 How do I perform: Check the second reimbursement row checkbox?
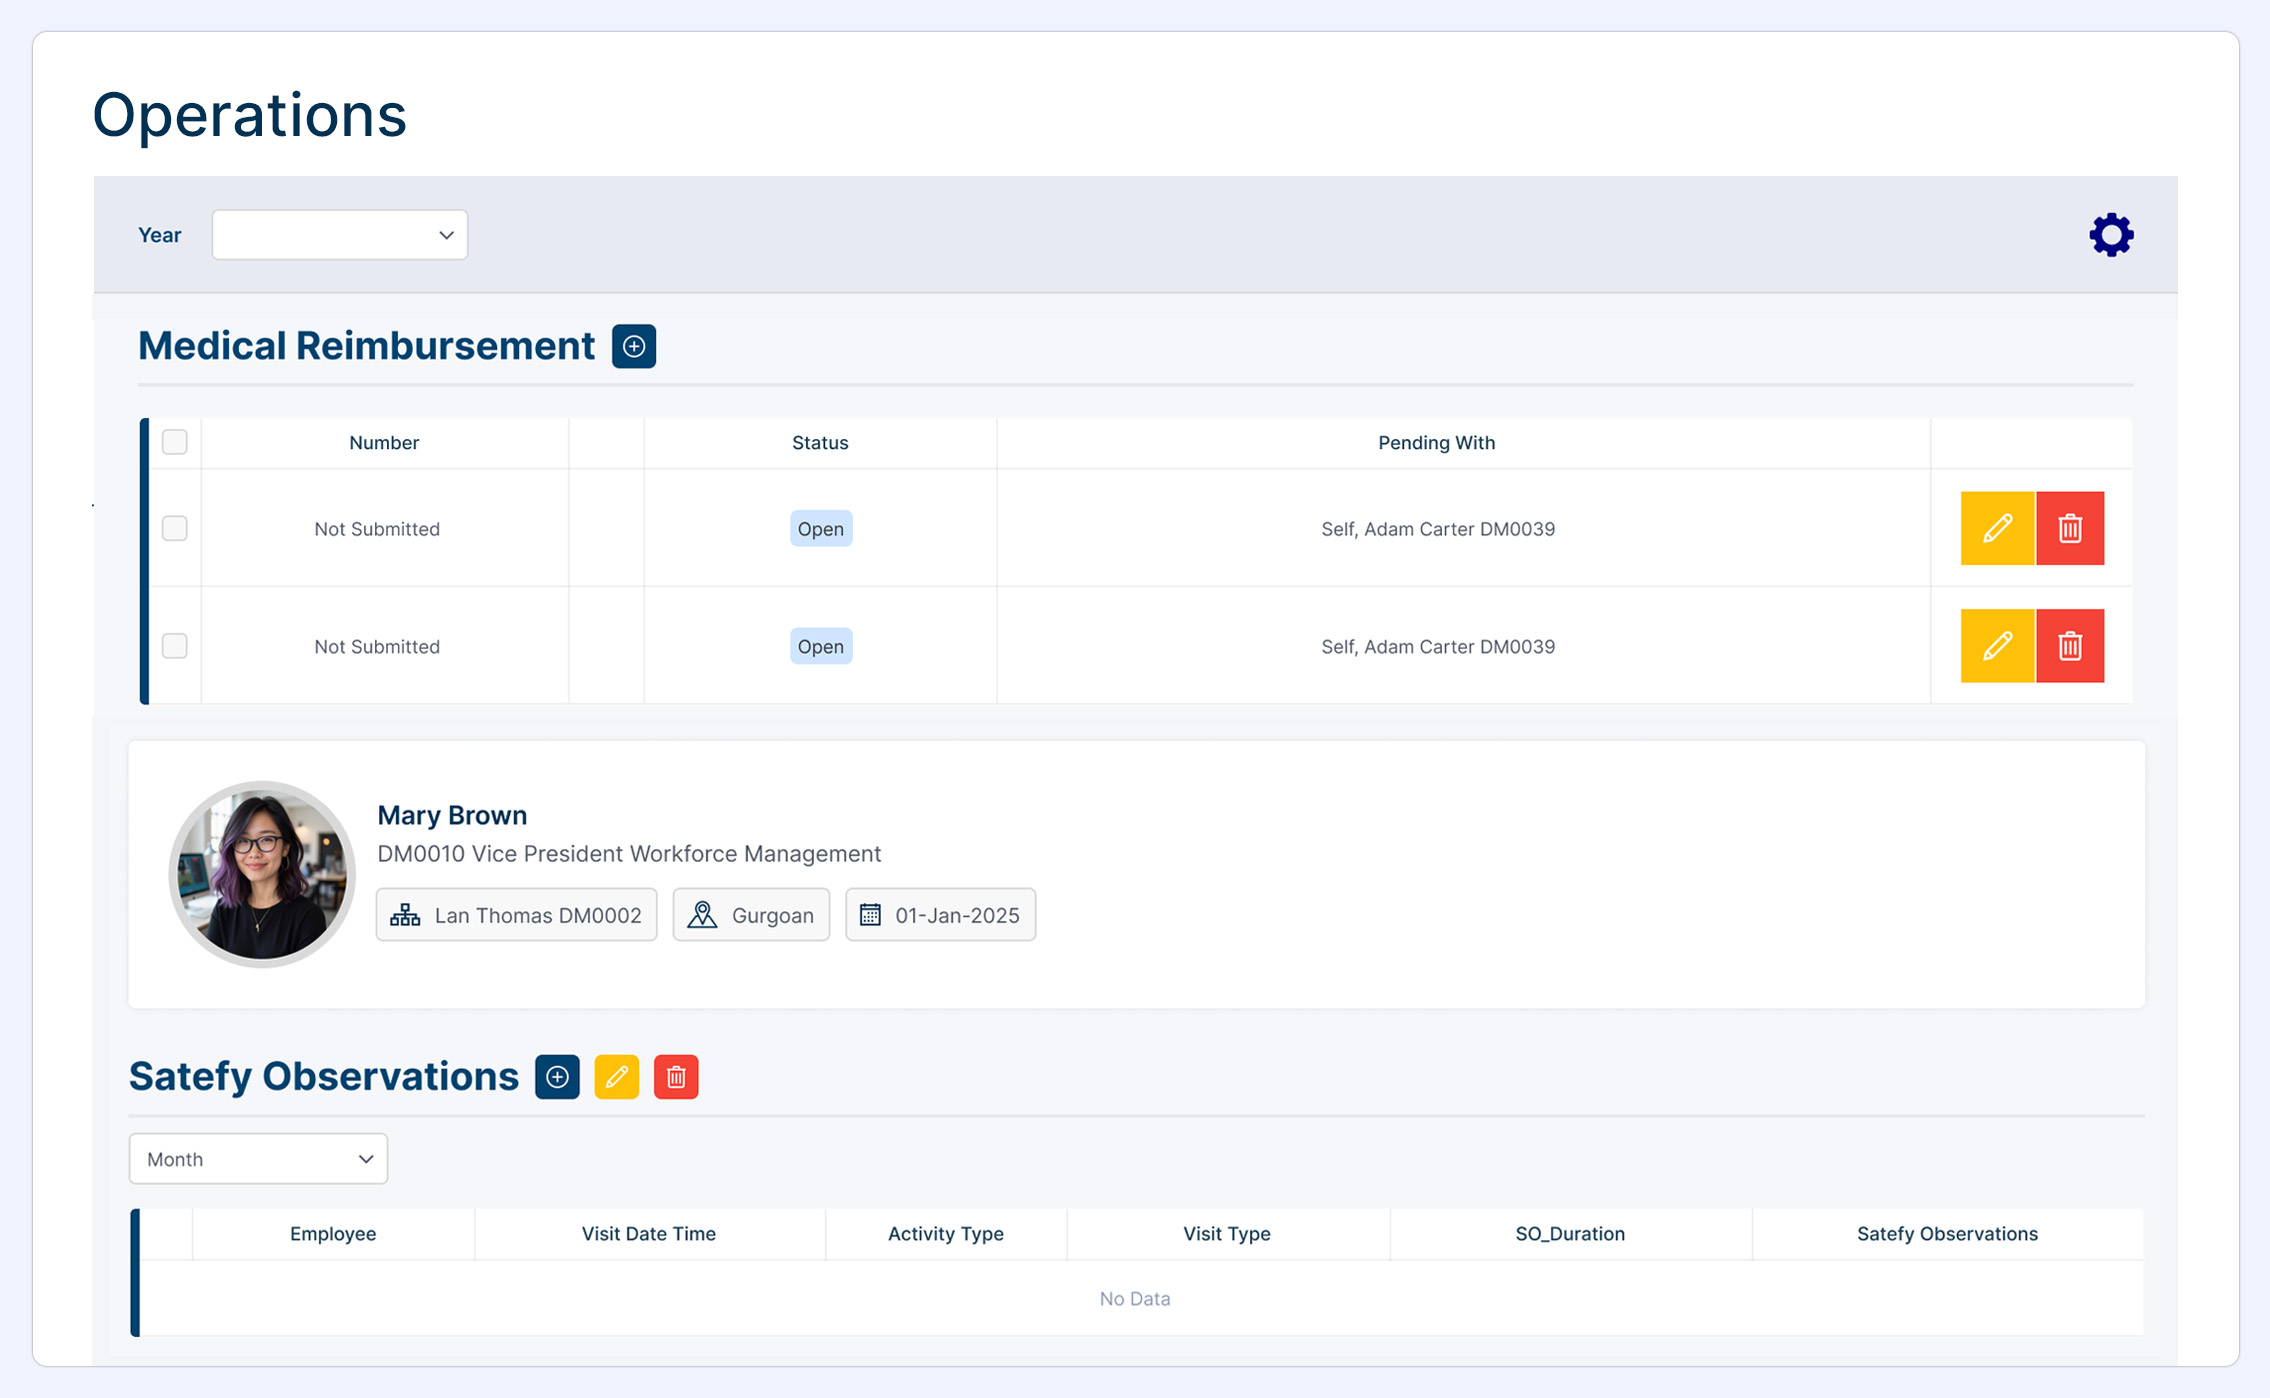coord(175,646)
